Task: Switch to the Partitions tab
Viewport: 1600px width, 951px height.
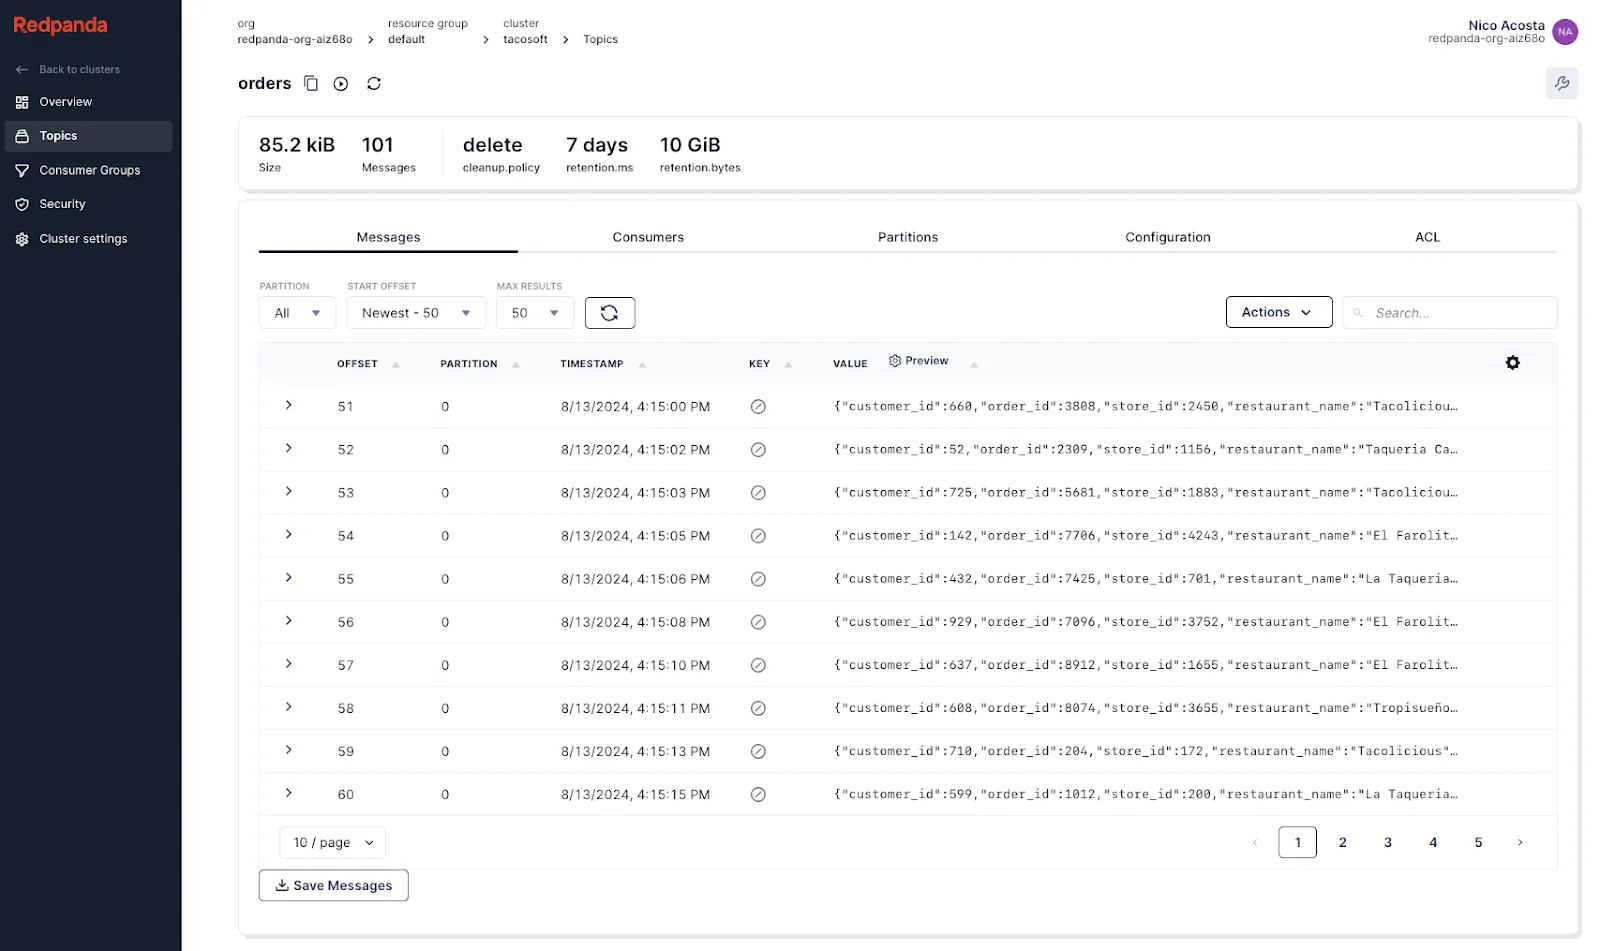Action: coord(908,237)
